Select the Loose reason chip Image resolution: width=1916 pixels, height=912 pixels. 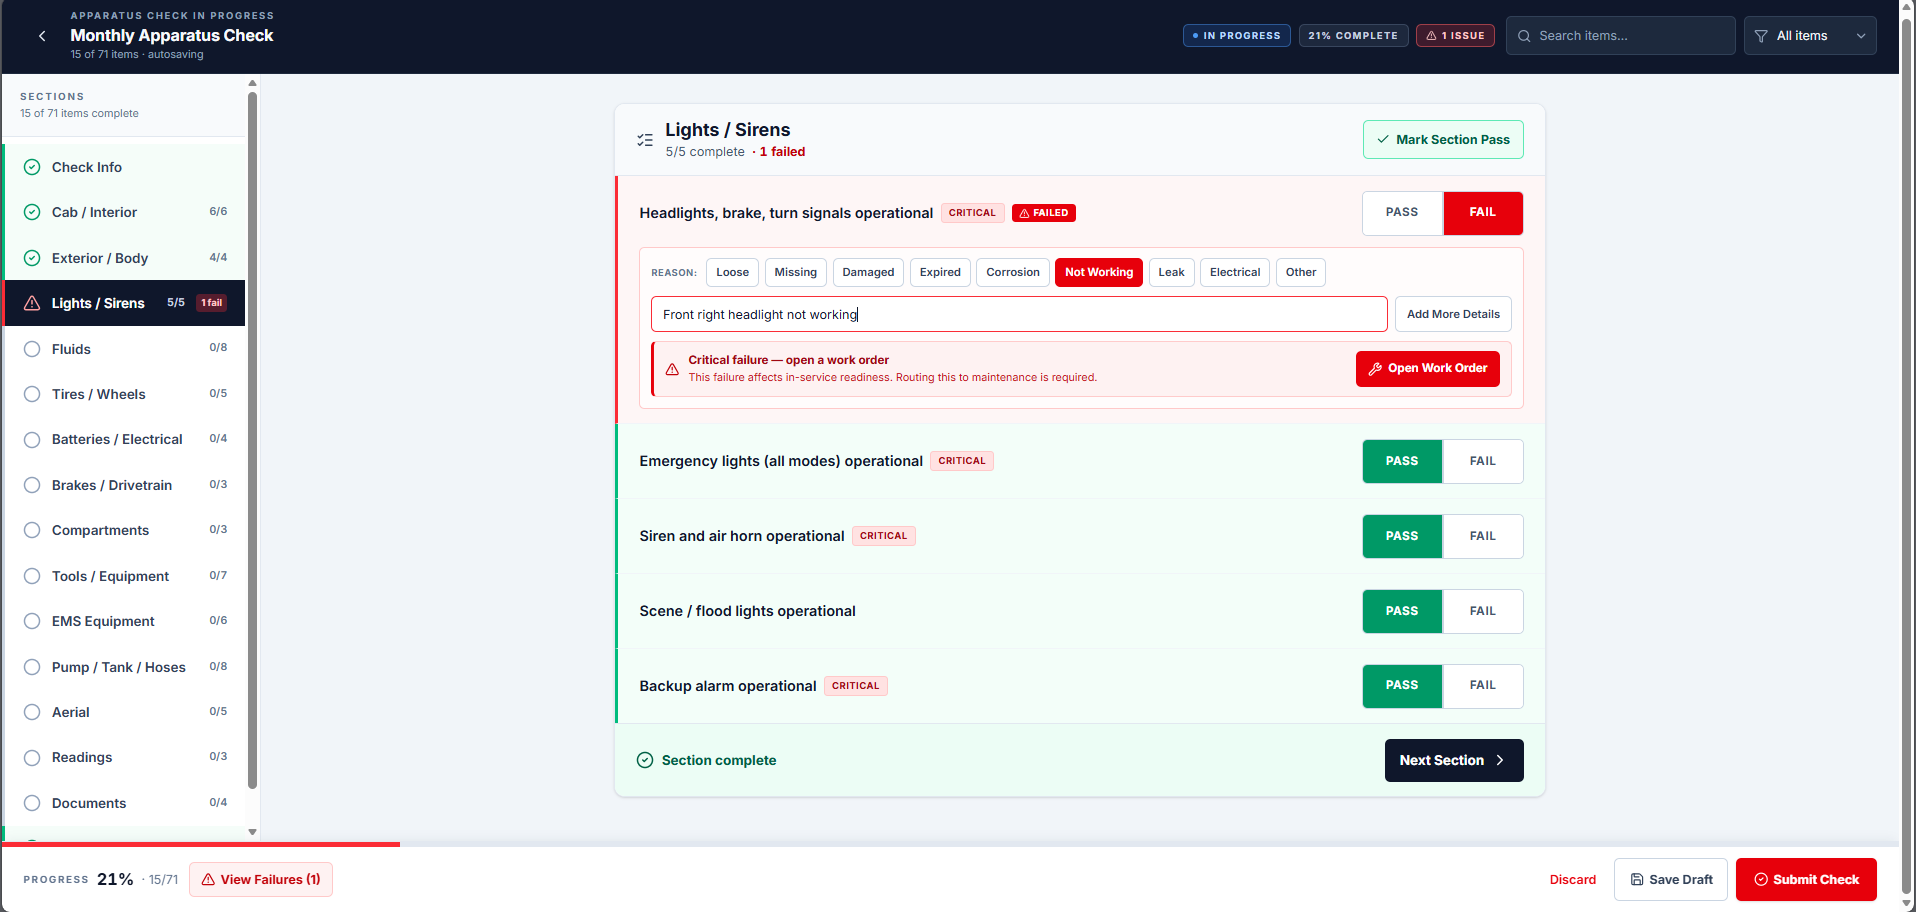tap(732, 272)
